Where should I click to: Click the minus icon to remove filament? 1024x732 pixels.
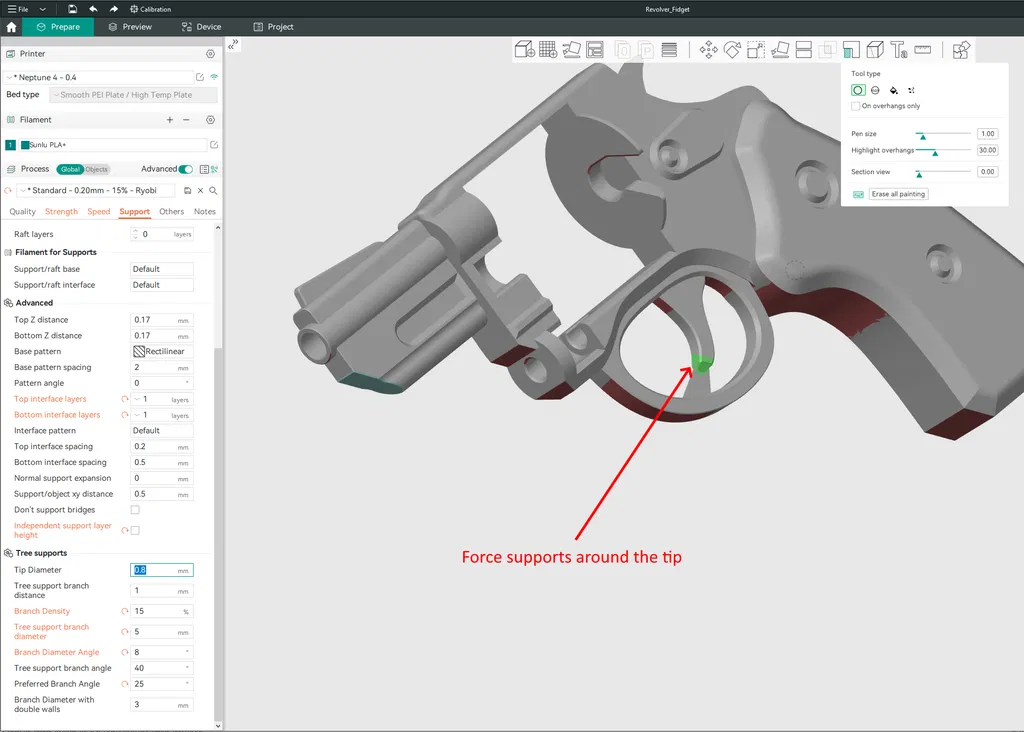point(186,119)
